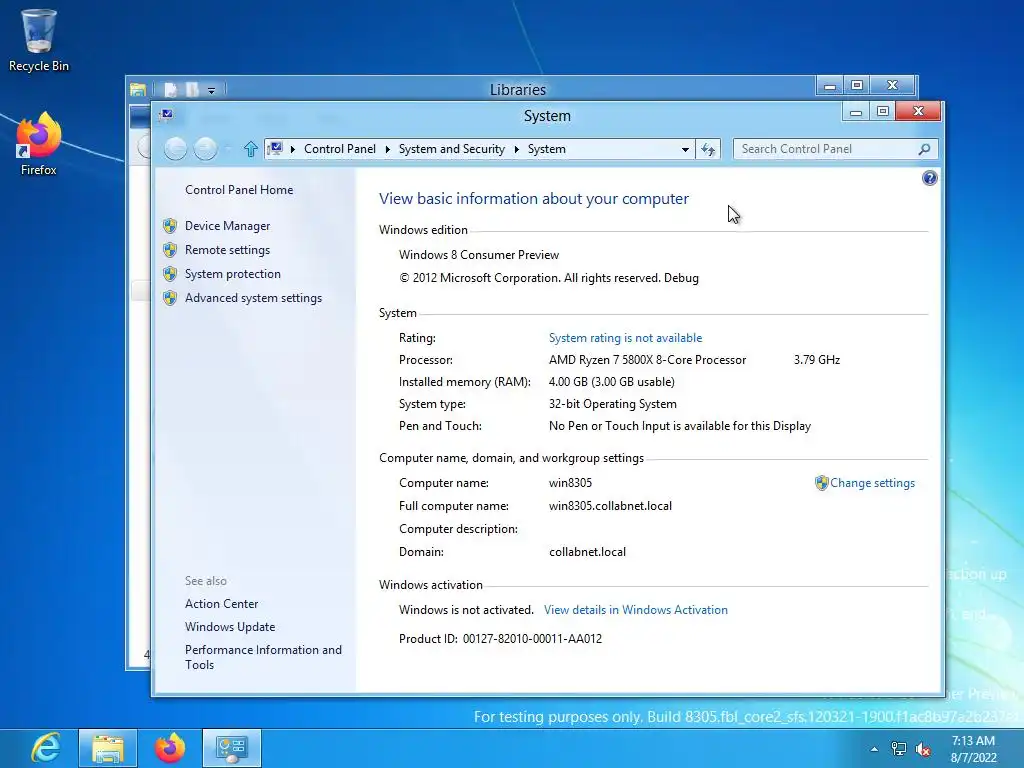Launch the Firefox desktop shortcut
The image size is (1024, 768).
tap(39, 145)
